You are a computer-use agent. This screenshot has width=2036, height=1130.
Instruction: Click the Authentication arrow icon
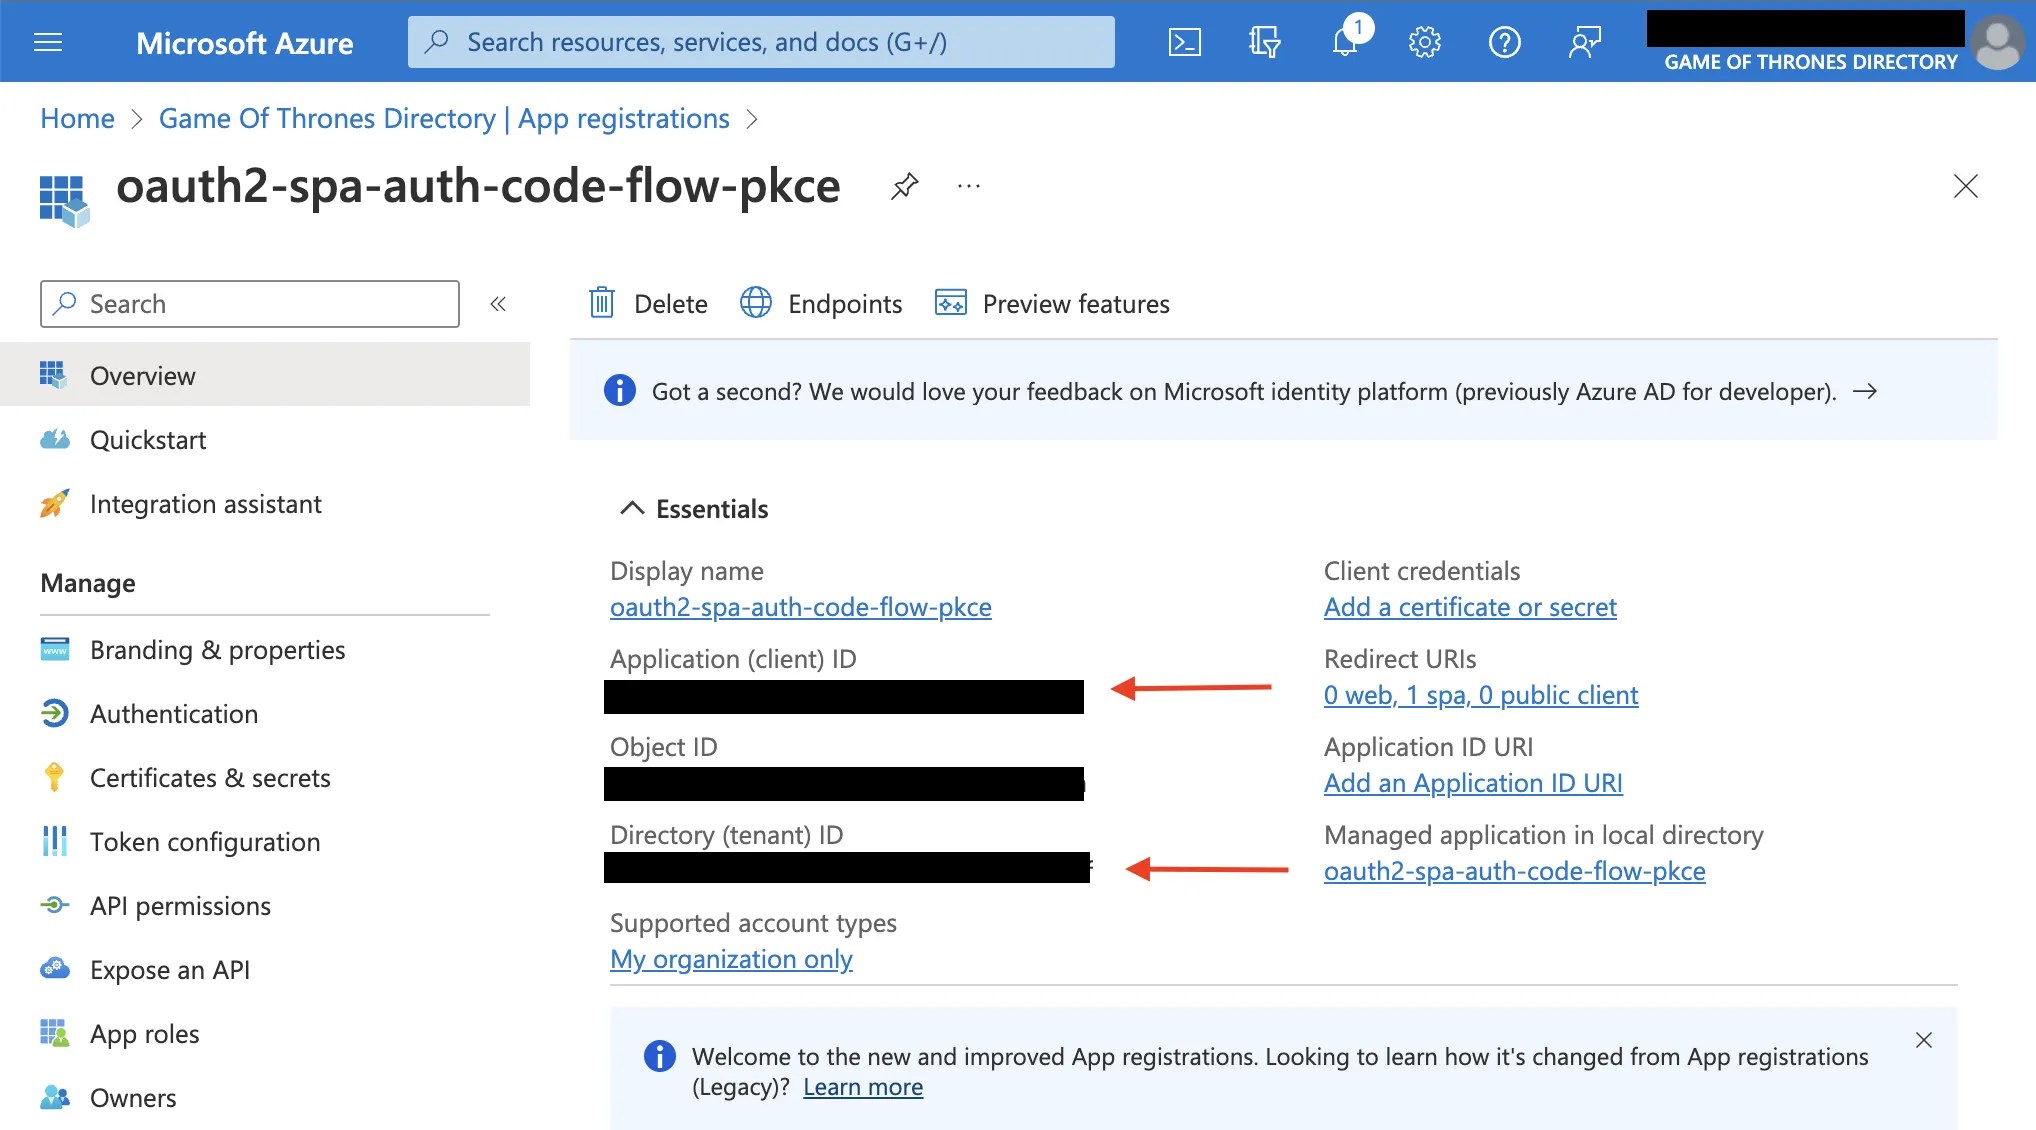(x=55, y=713)
